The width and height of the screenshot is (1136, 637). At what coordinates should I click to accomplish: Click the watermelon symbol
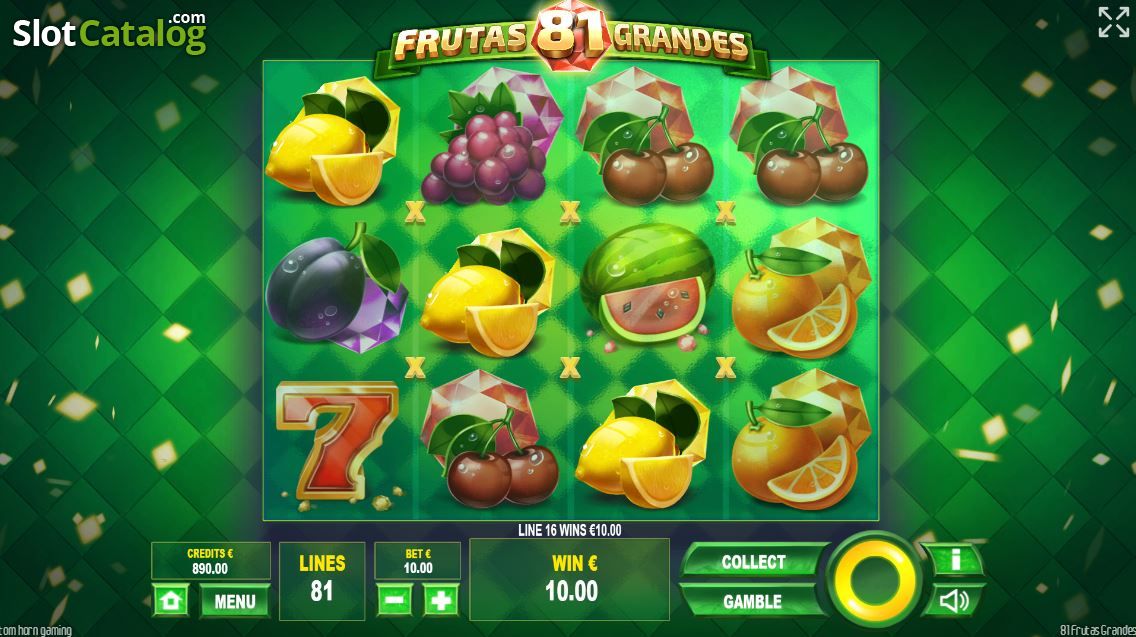(647, 288)
